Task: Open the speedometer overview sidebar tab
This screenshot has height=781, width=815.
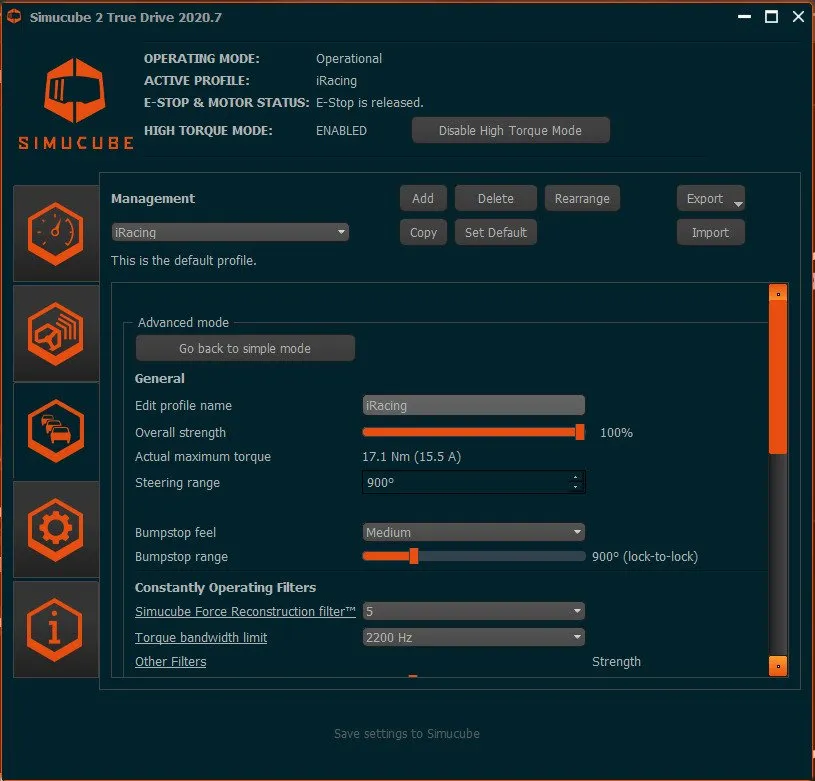Action: [55, 234]
